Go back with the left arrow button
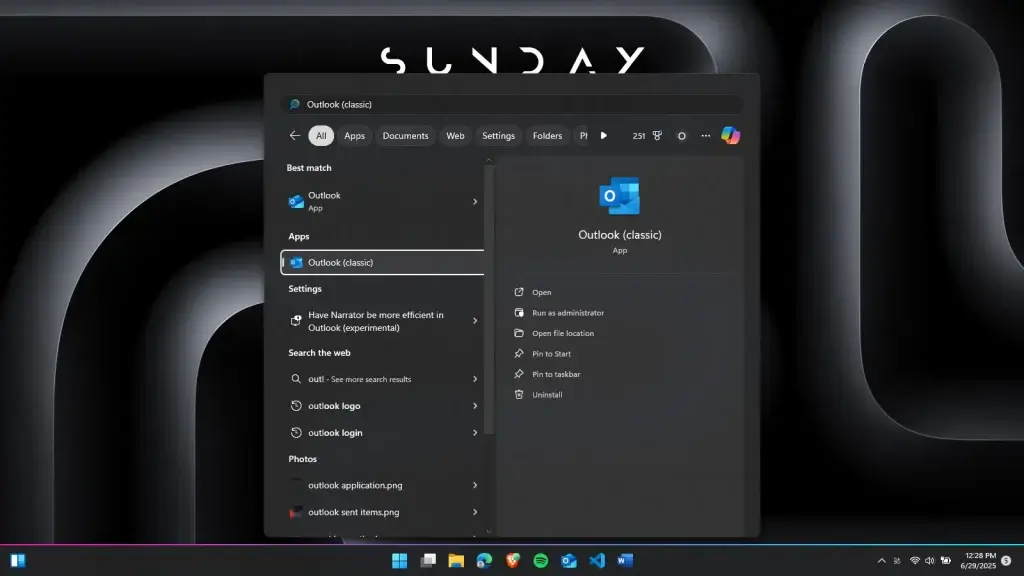 pyautogui.click(x=295, y=135)
